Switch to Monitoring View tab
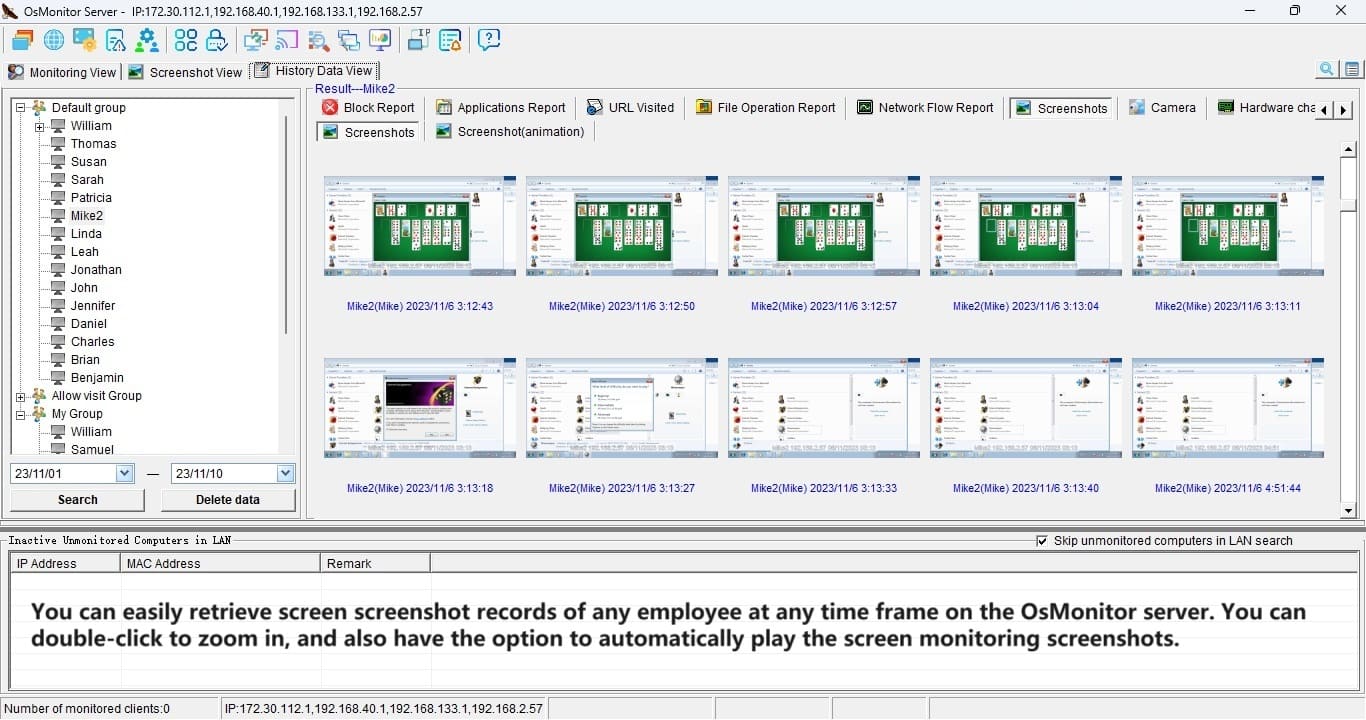 click(x=62, y=72)
